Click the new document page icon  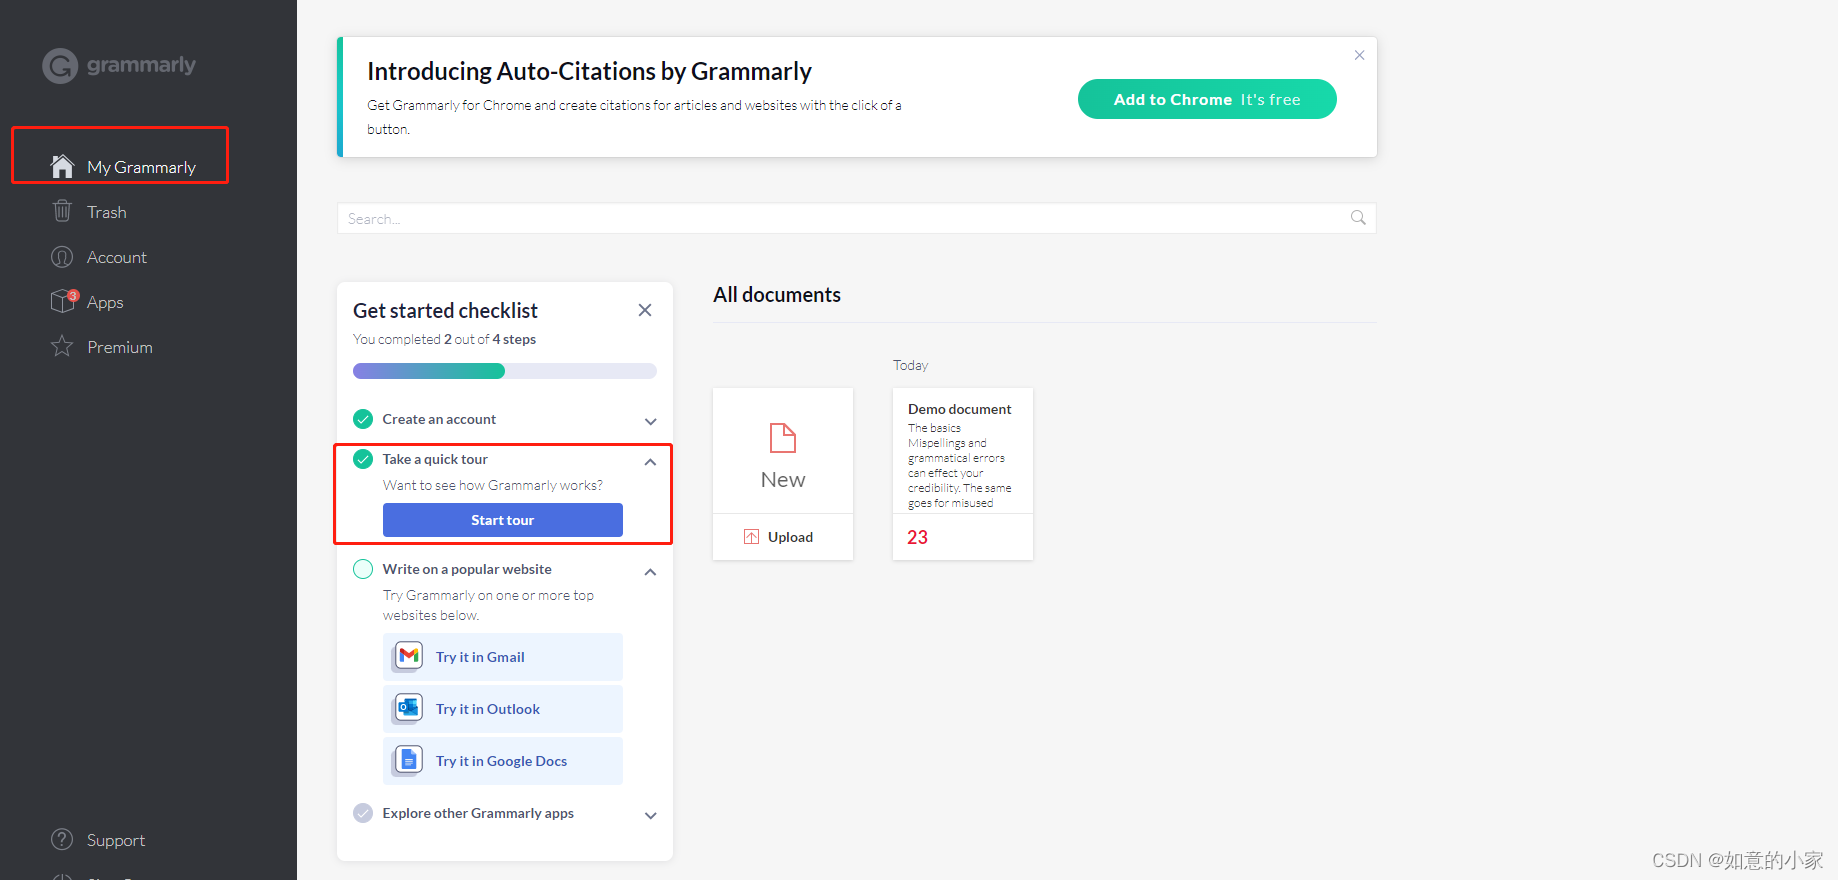click(x=782, y=438)
